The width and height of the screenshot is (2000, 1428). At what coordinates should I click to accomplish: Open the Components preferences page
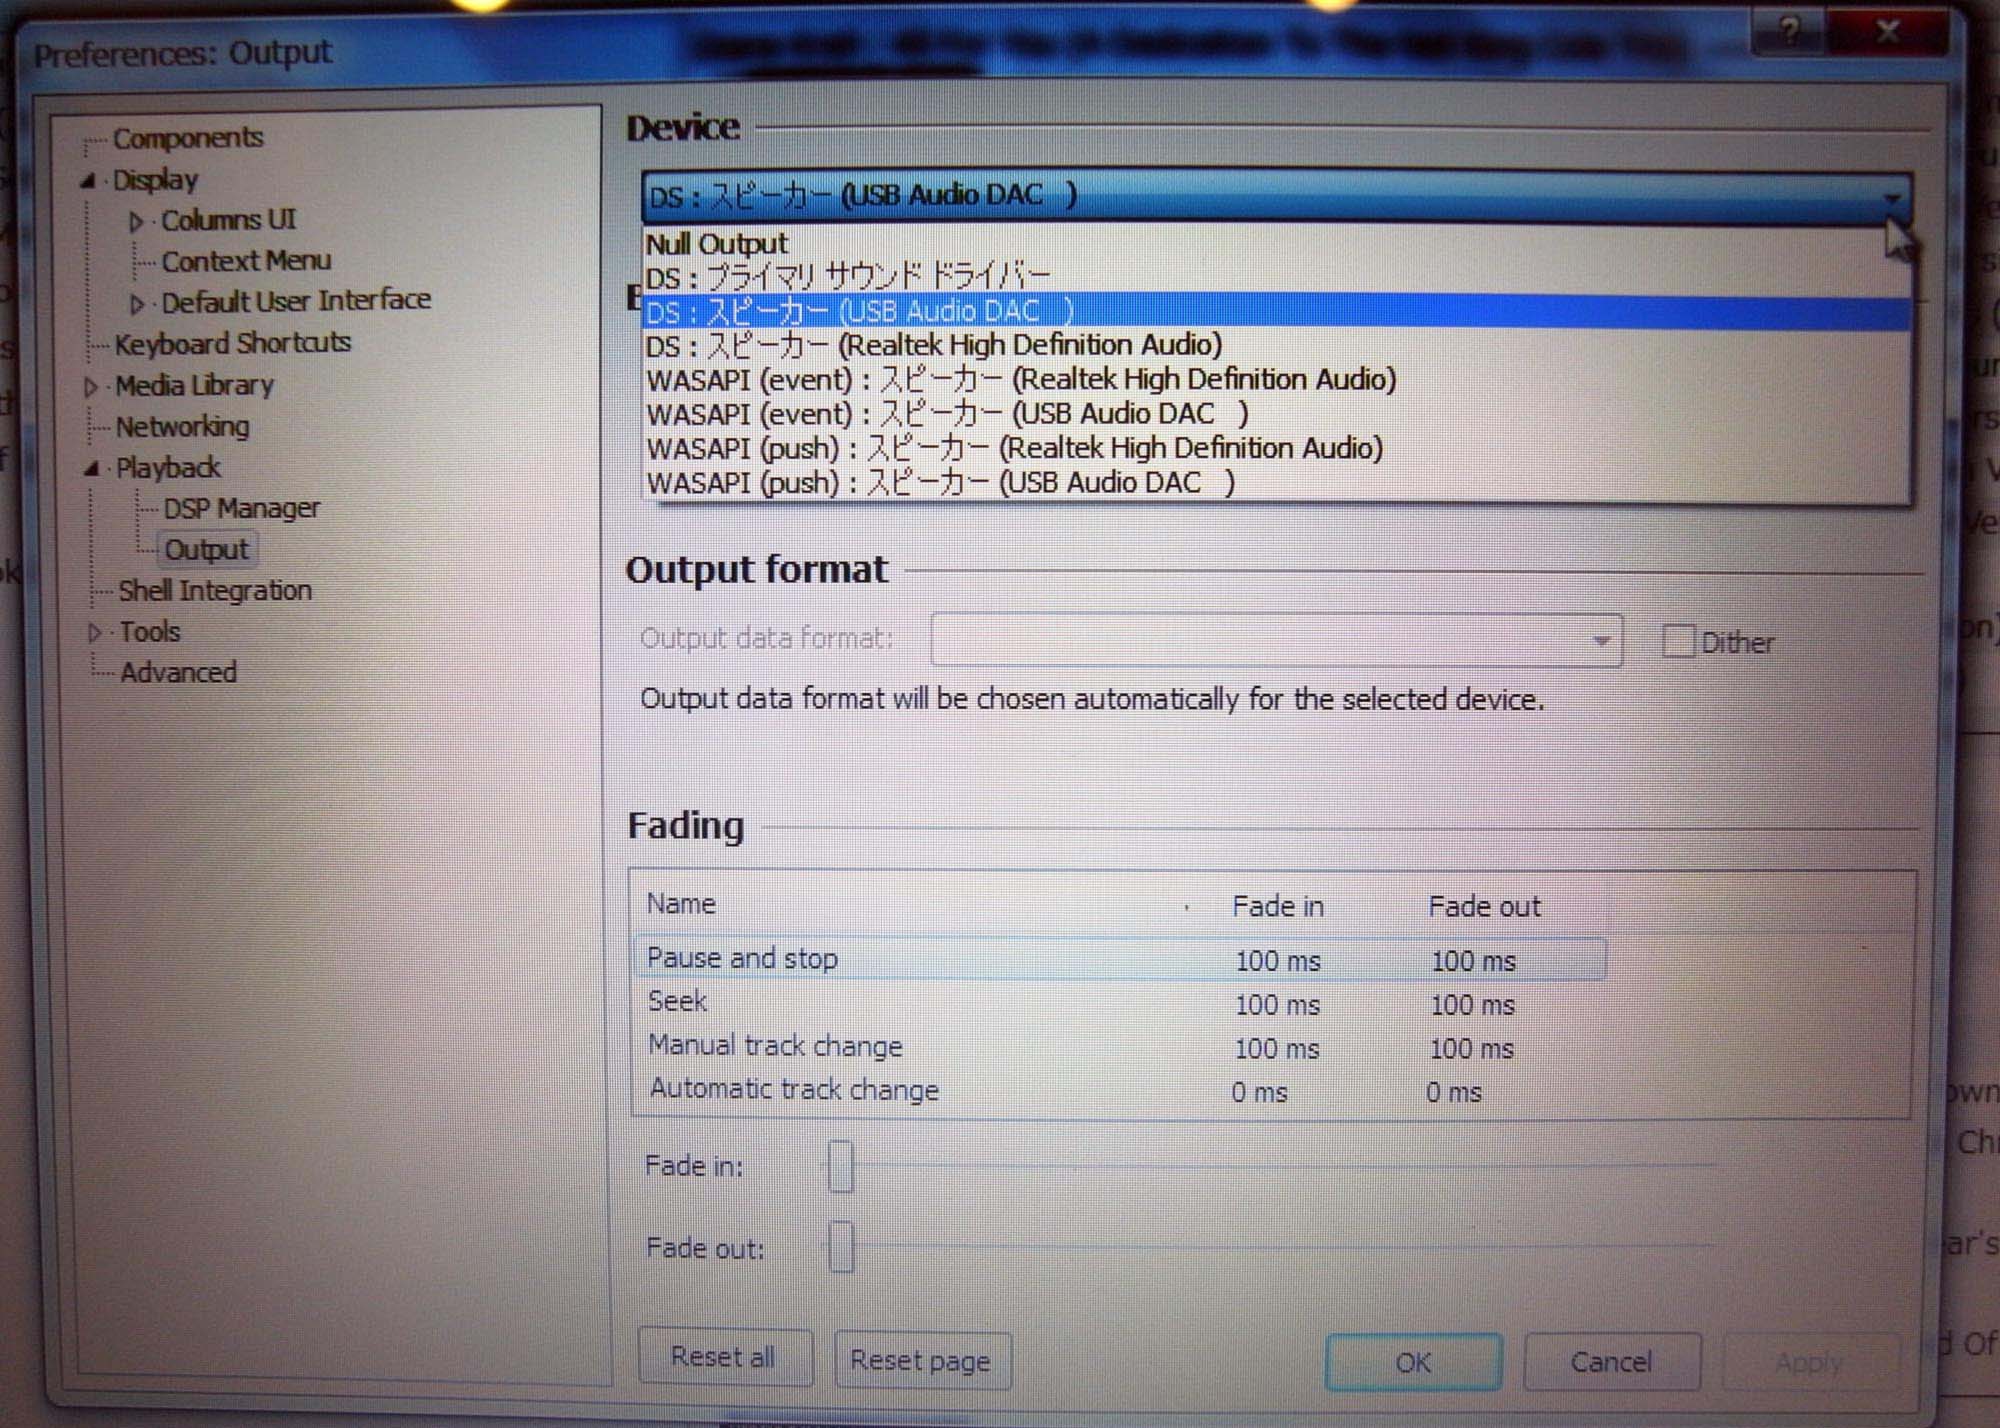tap(188, 138)
